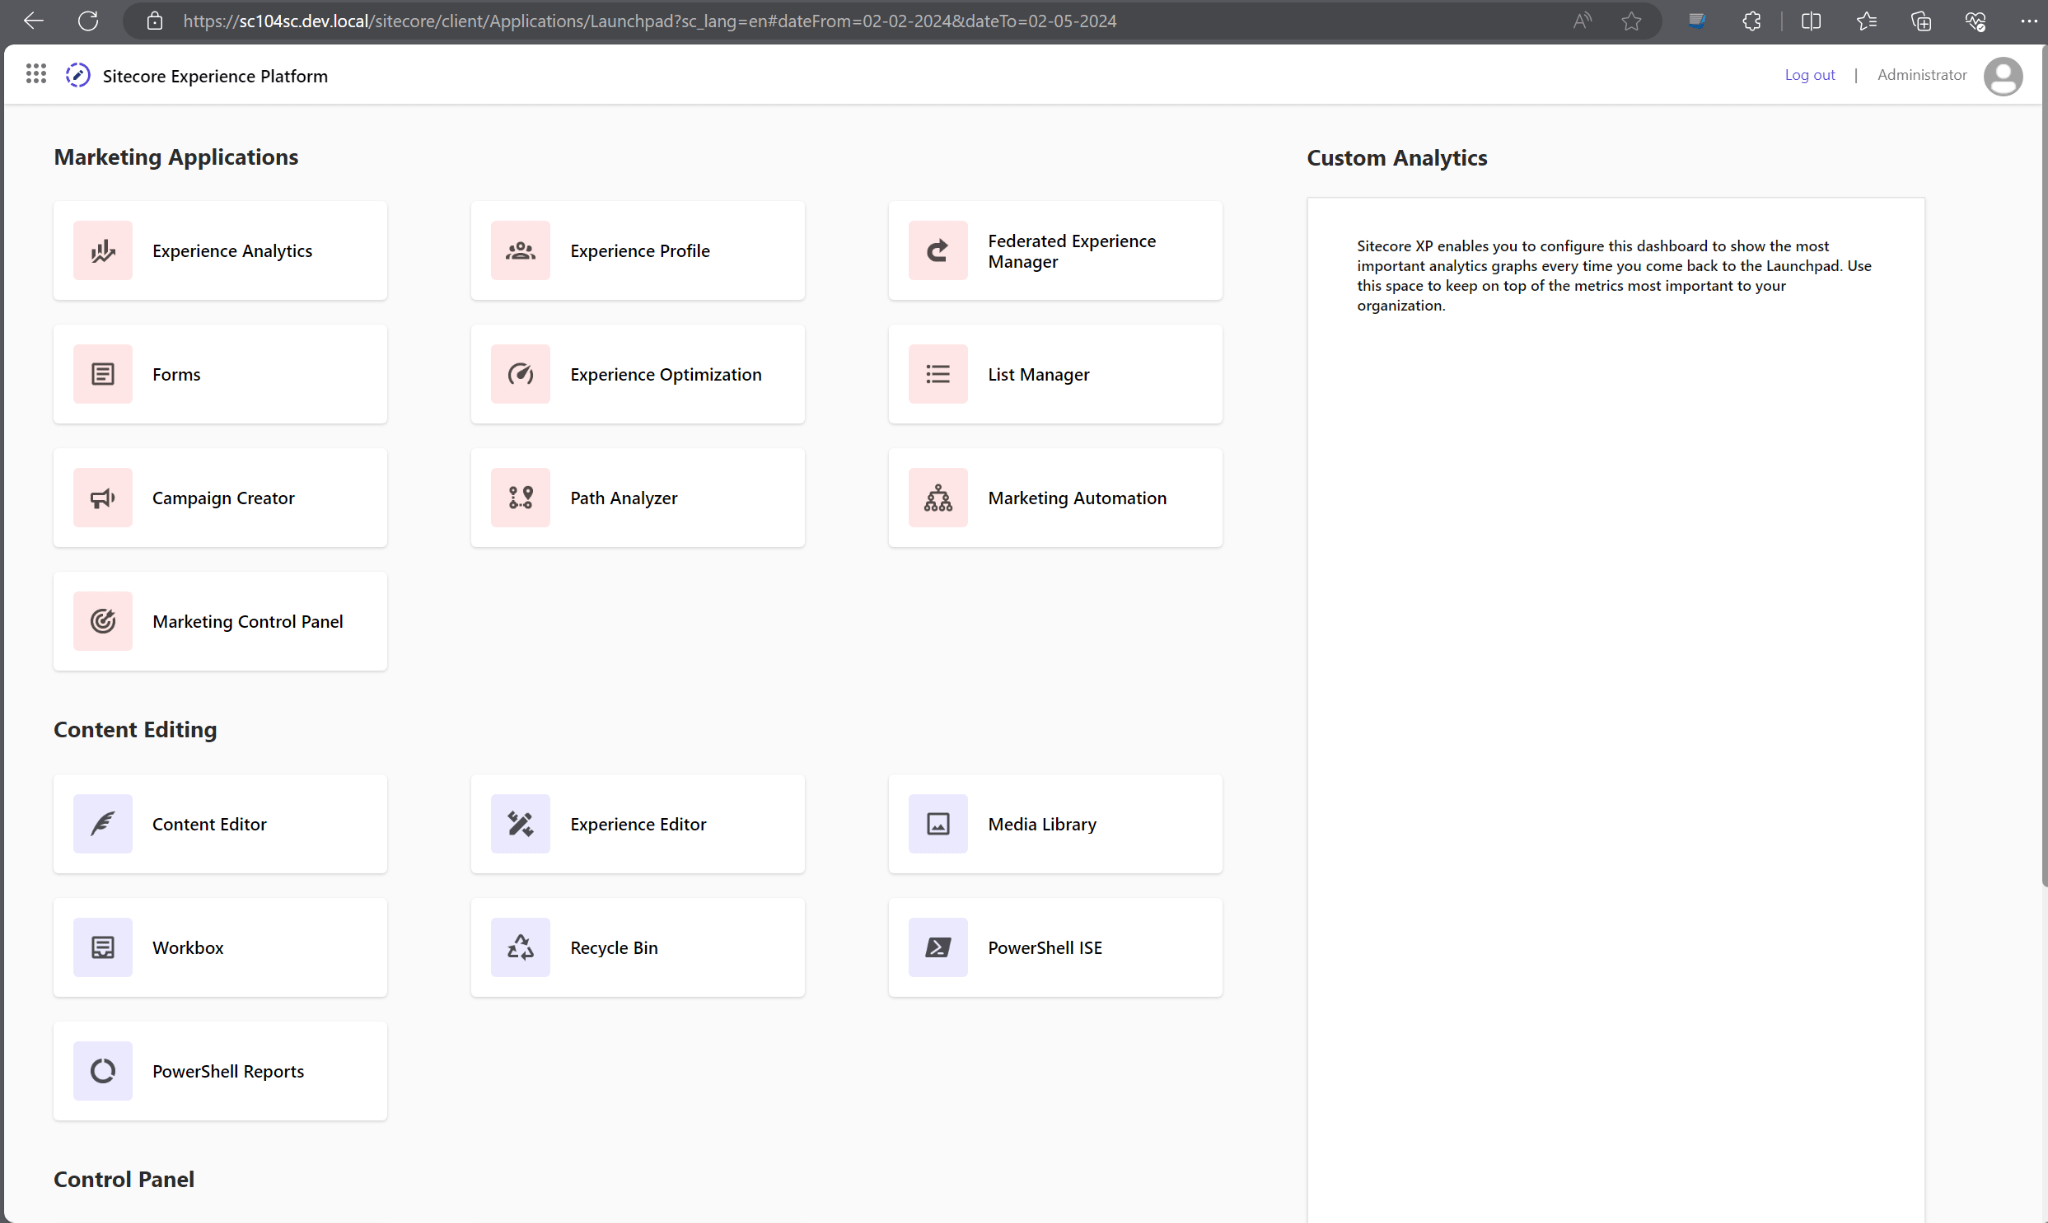Open the app launcher grid icon
Image resolution: width=2048 pixels, height=1223 pixels.
coord(36,74)
